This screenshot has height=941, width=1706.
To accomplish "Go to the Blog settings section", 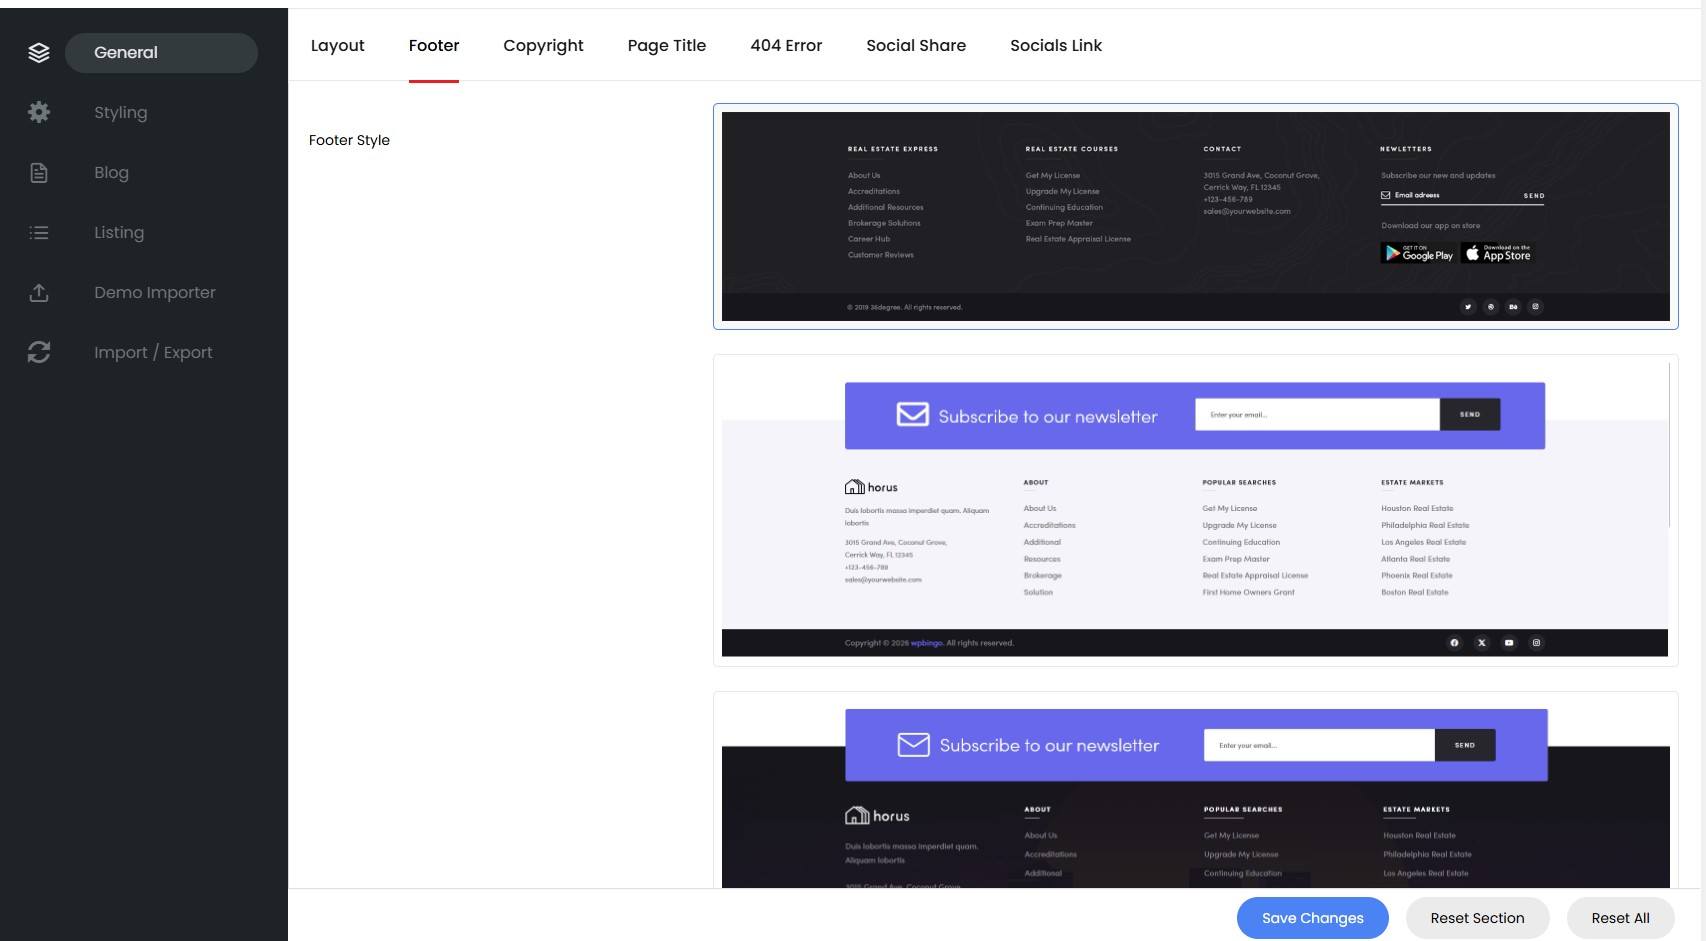I will coord(111,172).
